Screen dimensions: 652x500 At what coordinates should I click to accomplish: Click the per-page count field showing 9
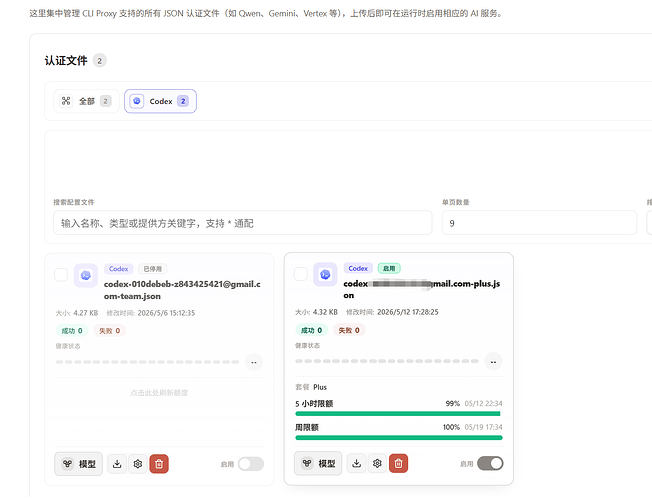(x=539, y=223)
